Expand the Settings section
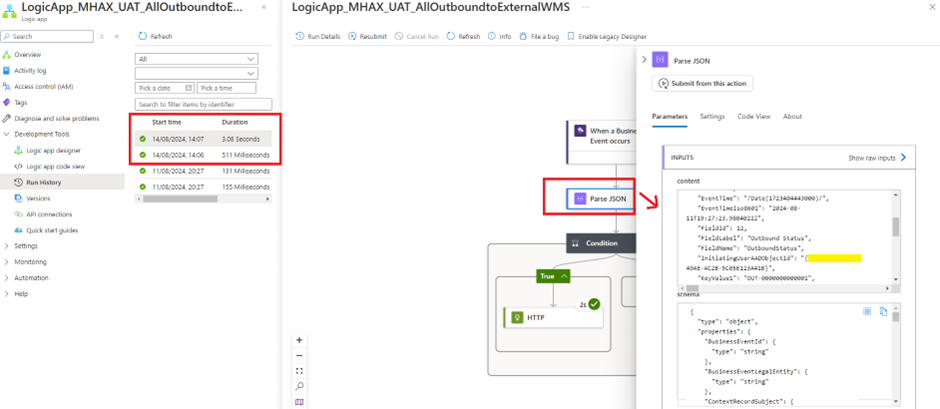Screen dimensions: 940x409 (26, 246)
